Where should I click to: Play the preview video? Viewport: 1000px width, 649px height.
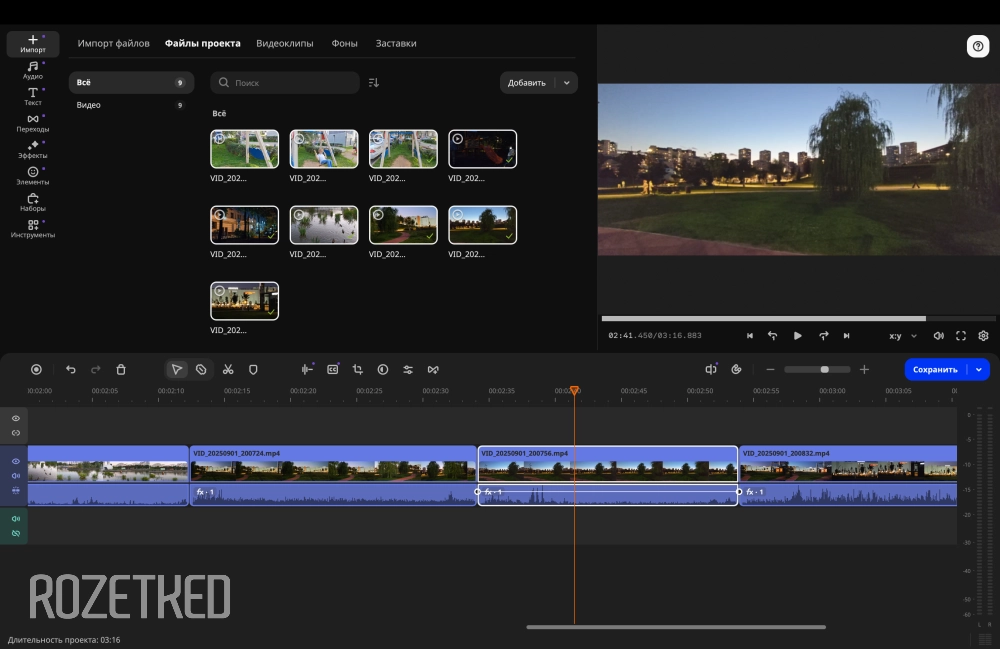point(797,336)
